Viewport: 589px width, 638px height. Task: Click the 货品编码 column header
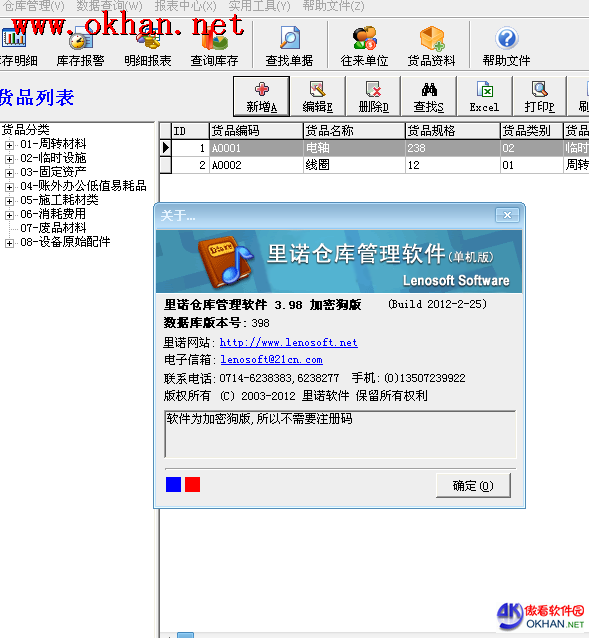tap(256, 131)
